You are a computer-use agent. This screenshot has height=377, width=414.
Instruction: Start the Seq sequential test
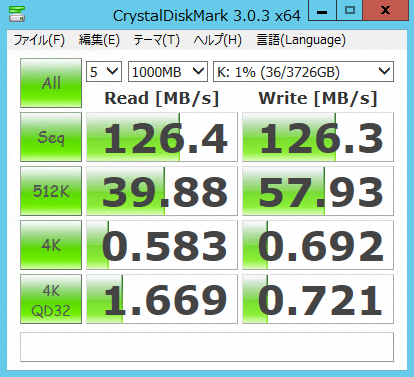pos(51,137)
